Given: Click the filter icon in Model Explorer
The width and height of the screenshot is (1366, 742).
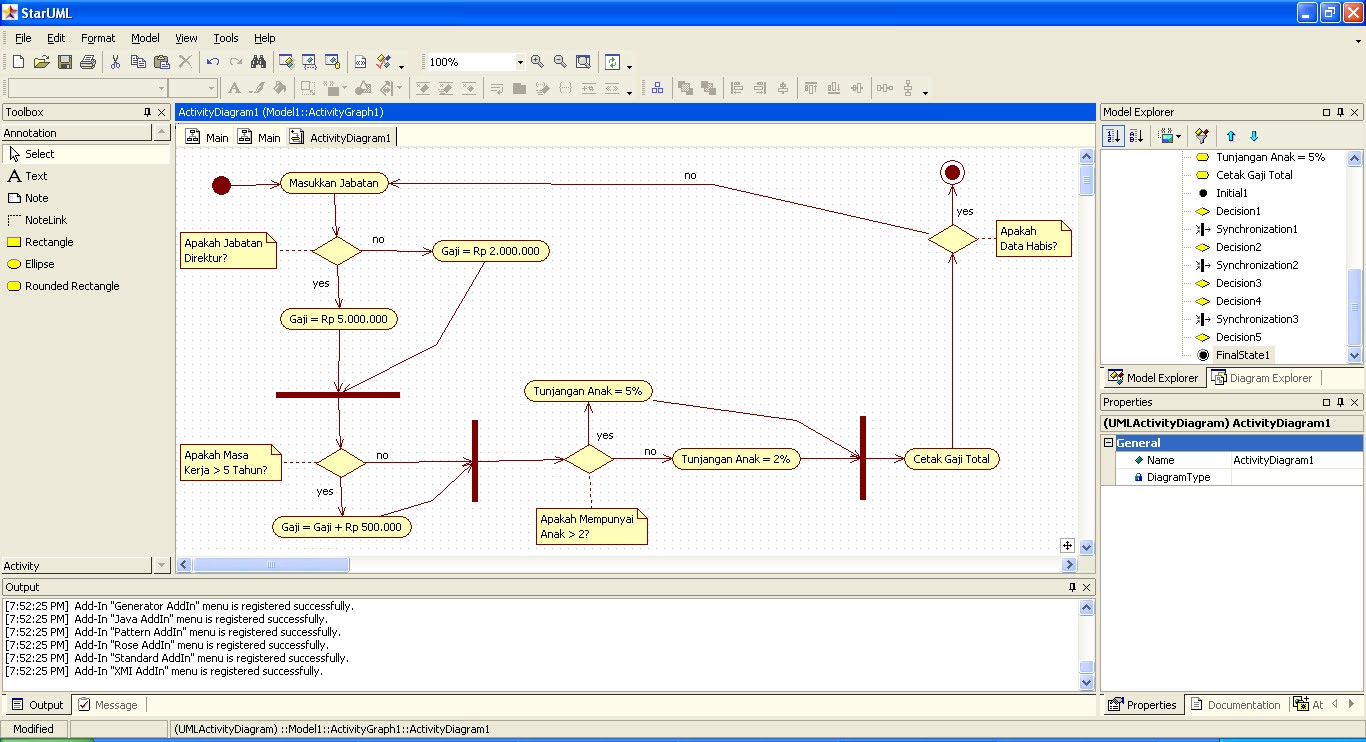Looking at the screenshot, I should tap(1201, 136).
